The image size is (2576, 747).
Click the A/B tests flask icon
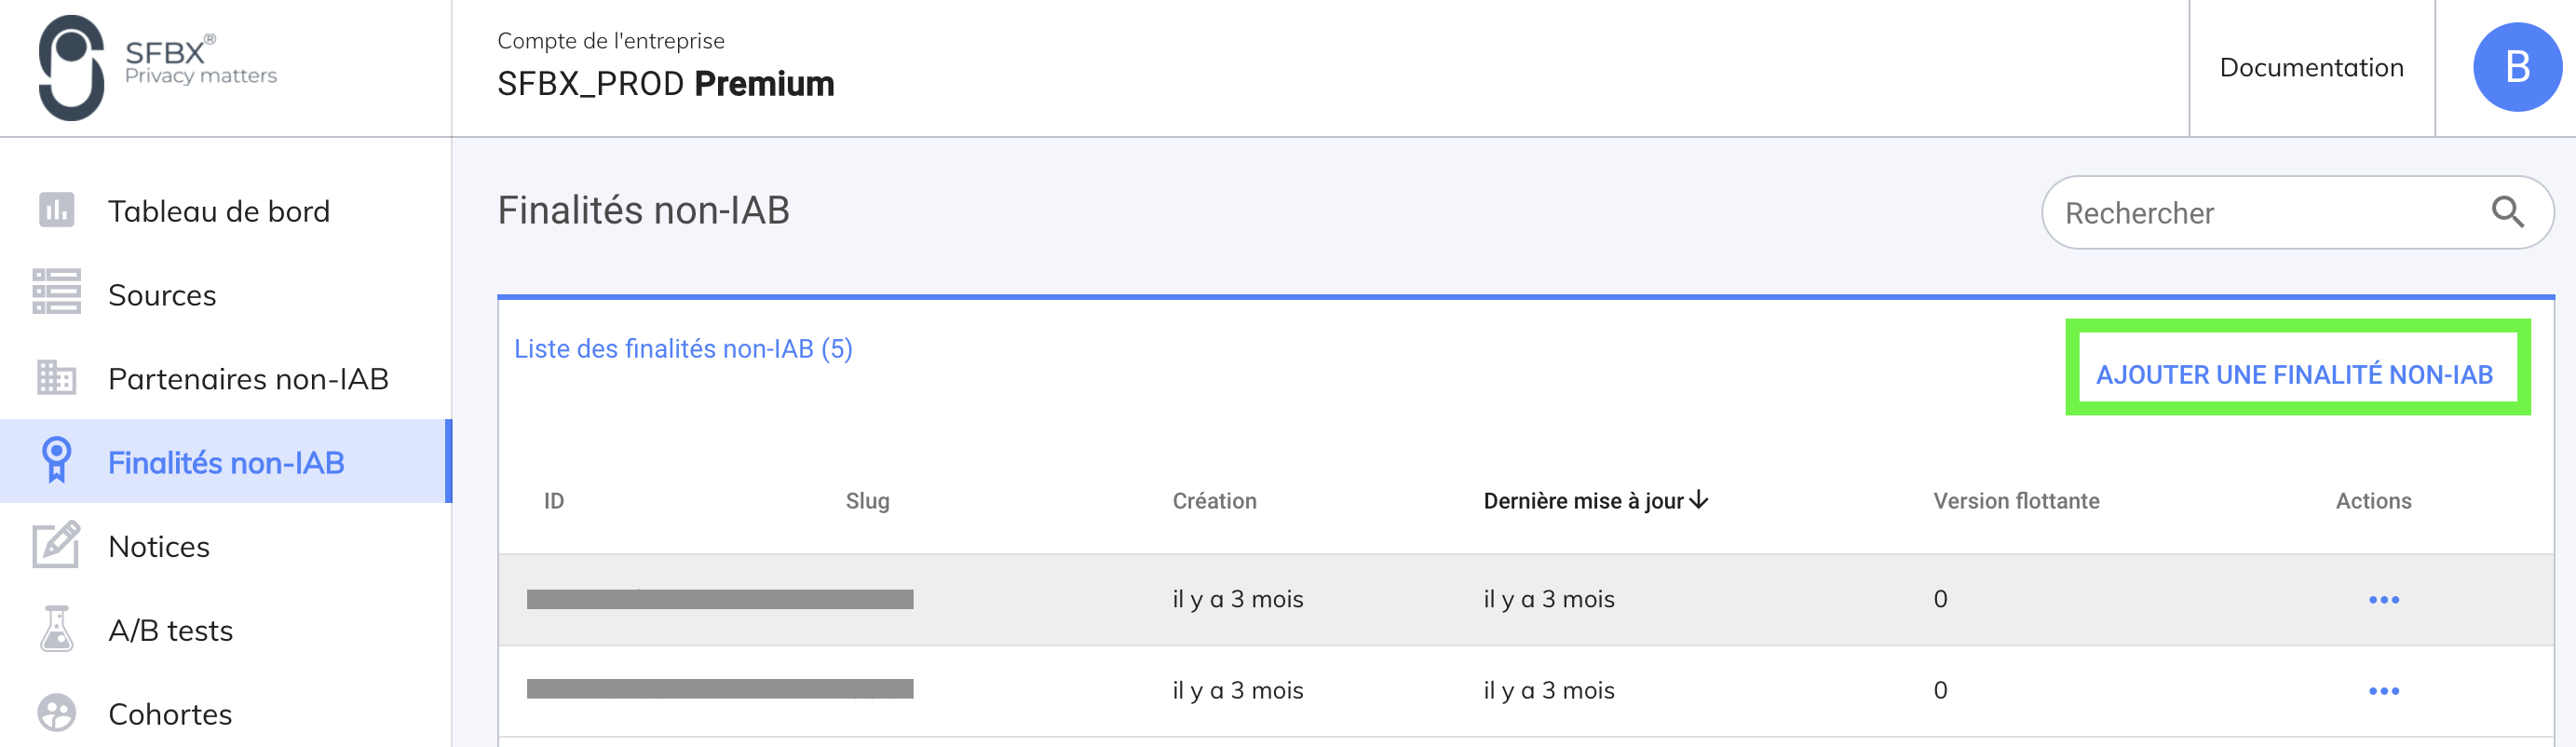[x=56, y=629]
